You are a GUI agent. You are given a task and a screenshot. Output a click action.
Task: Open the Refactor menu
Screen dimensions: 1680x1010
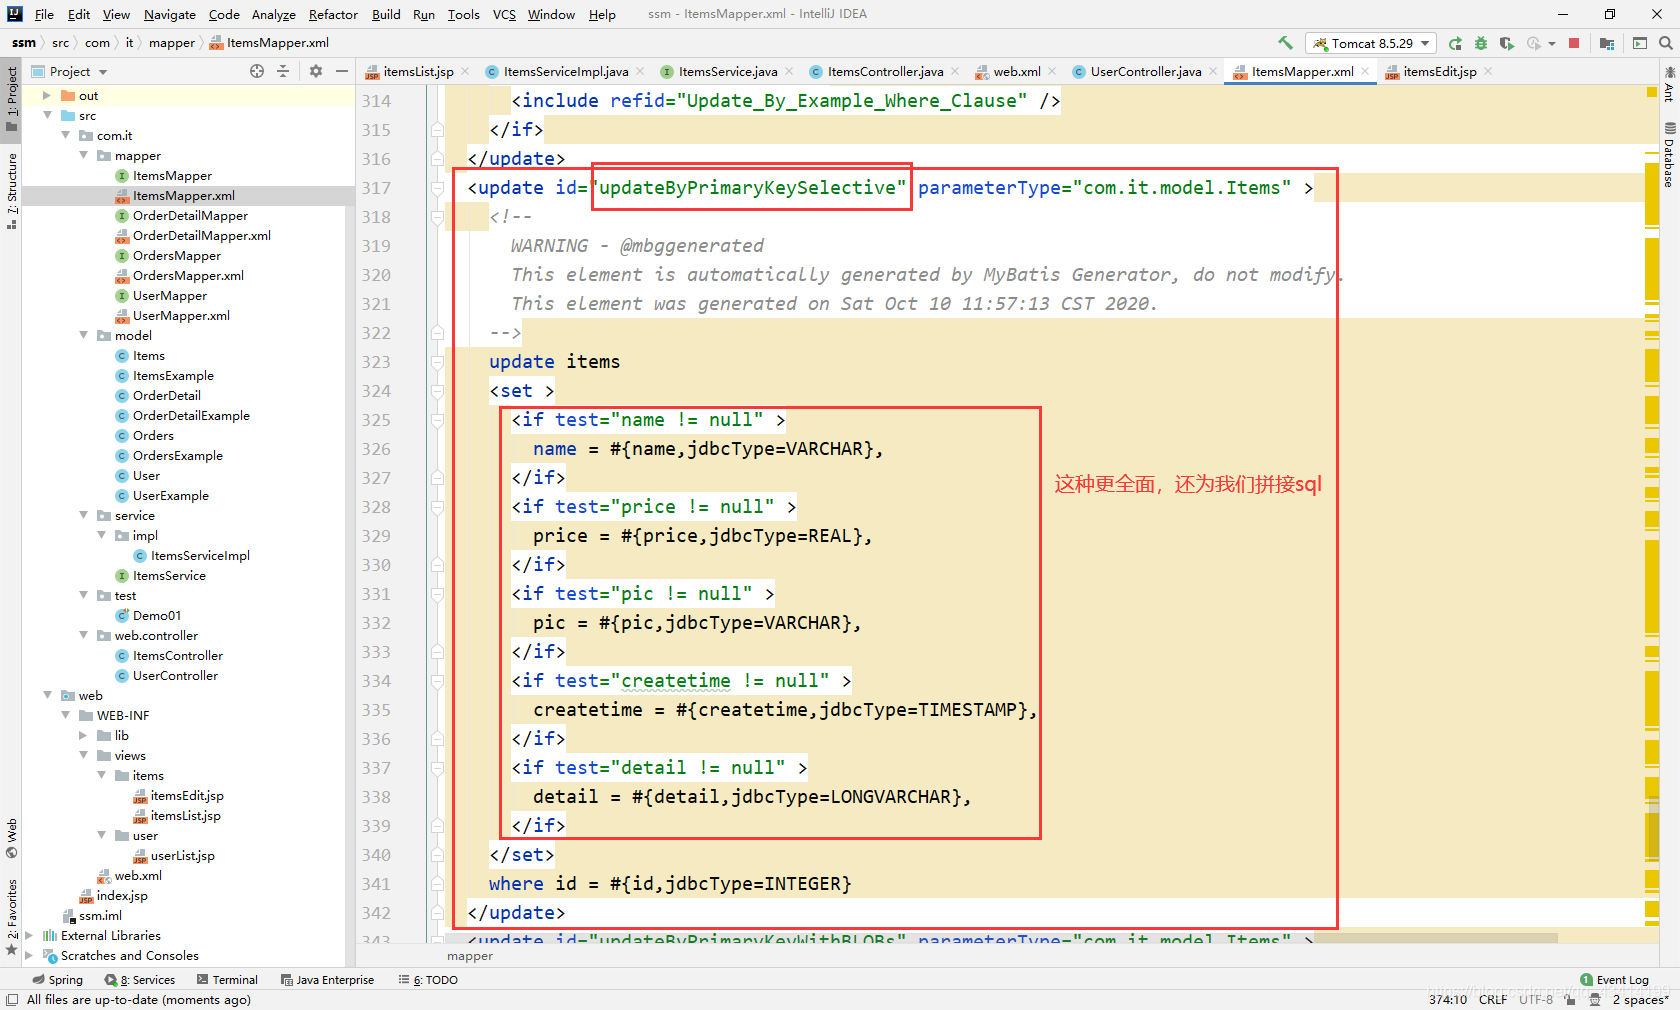tap(333, 14)
